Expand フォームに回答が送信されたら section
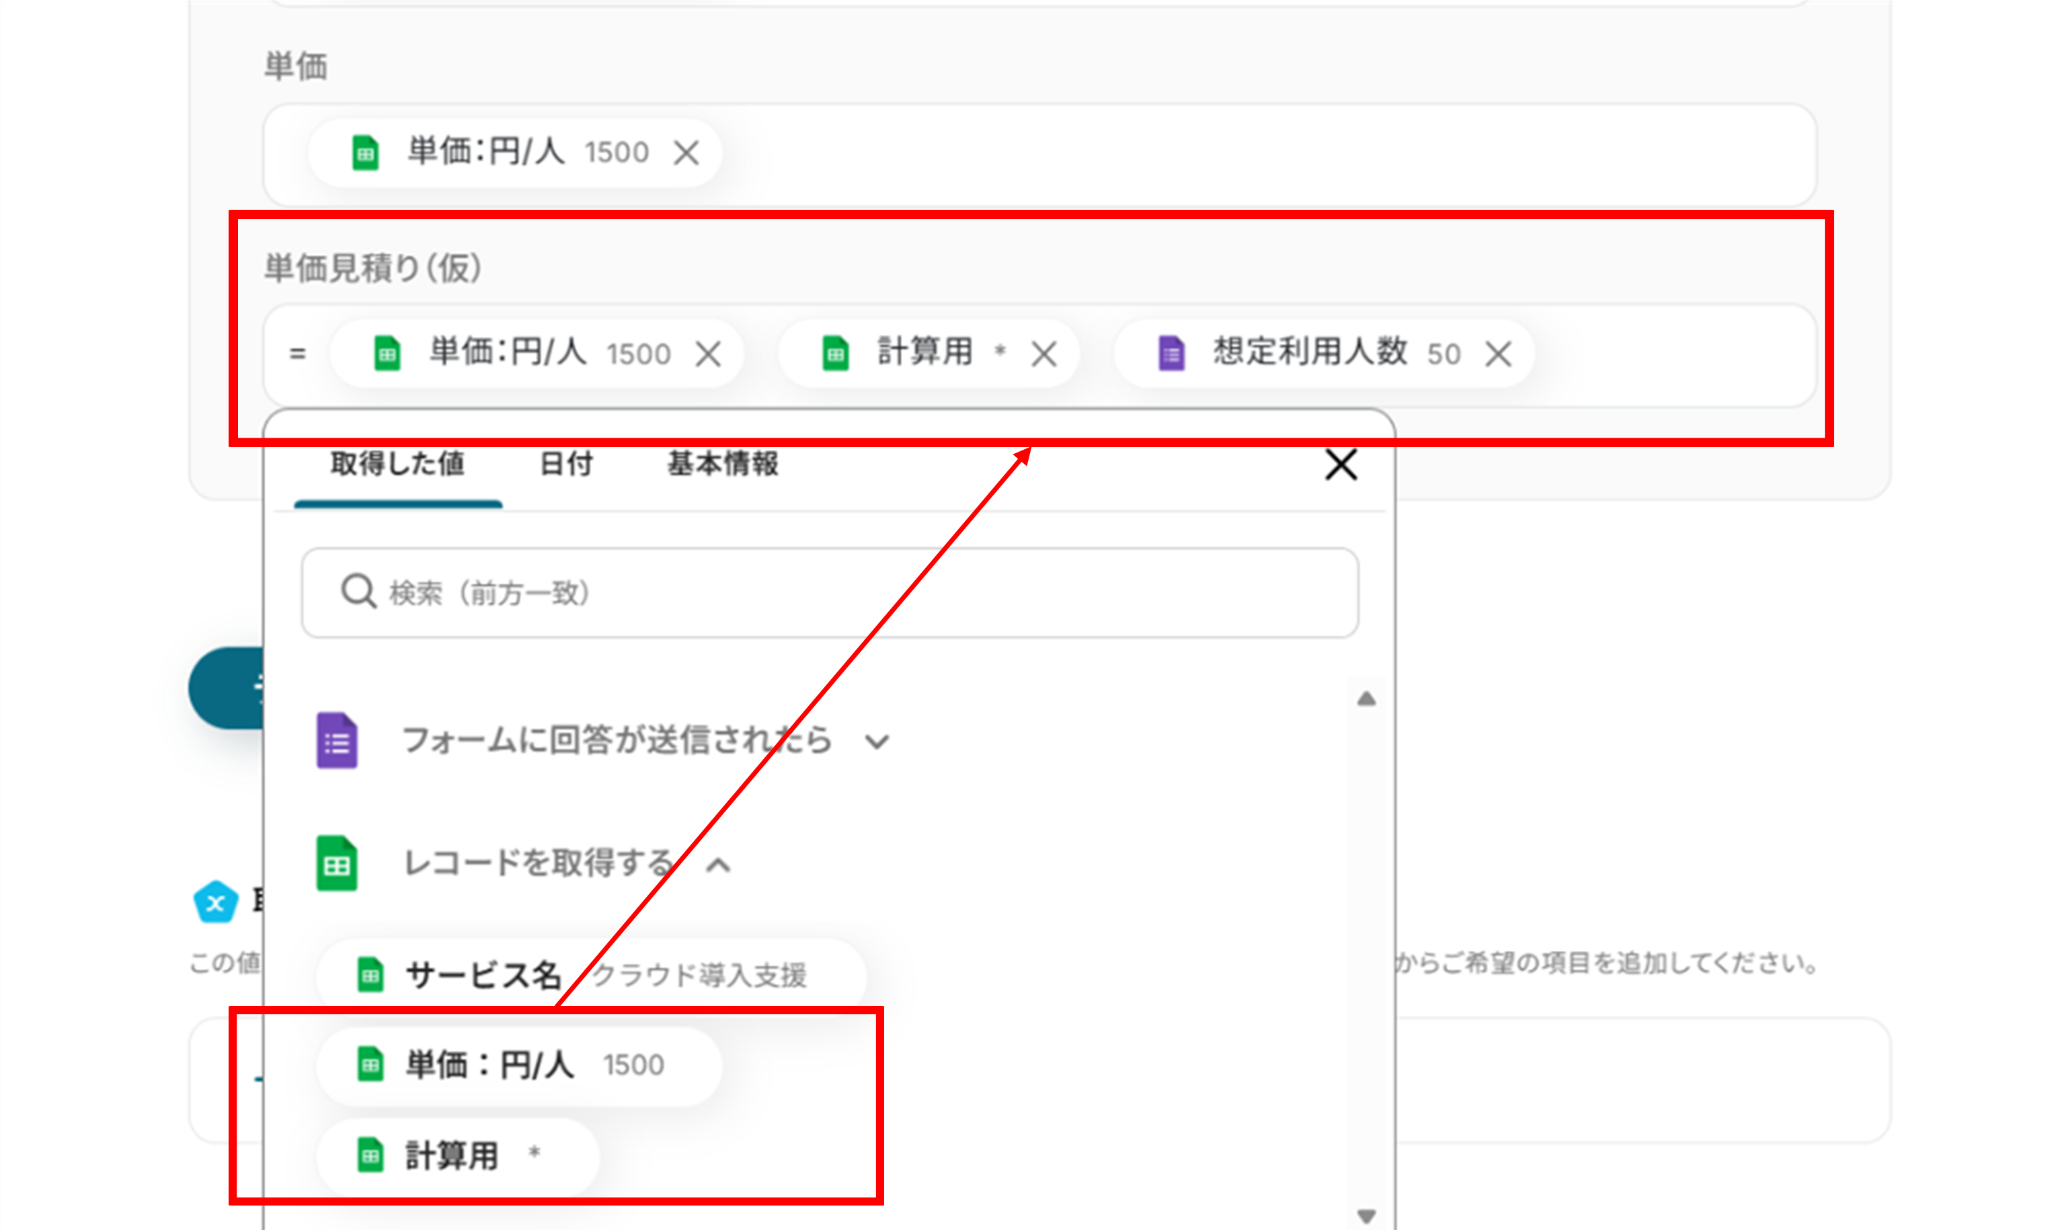 coord(877,742)
